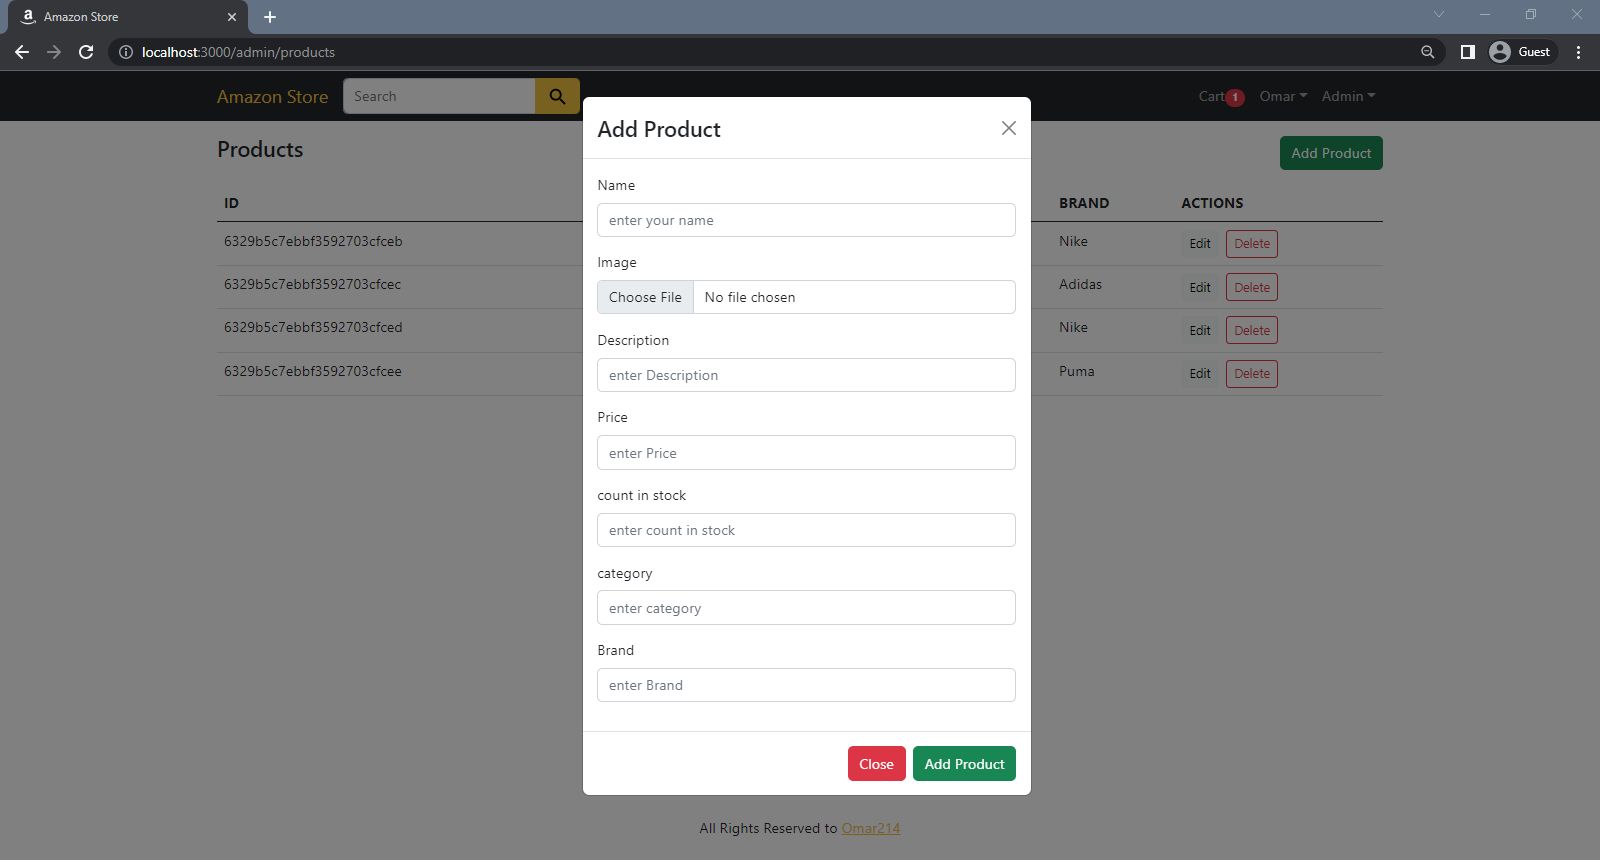Click the red Close button
The width and height of the screenshot is (1600, 860).
(876, 763)
